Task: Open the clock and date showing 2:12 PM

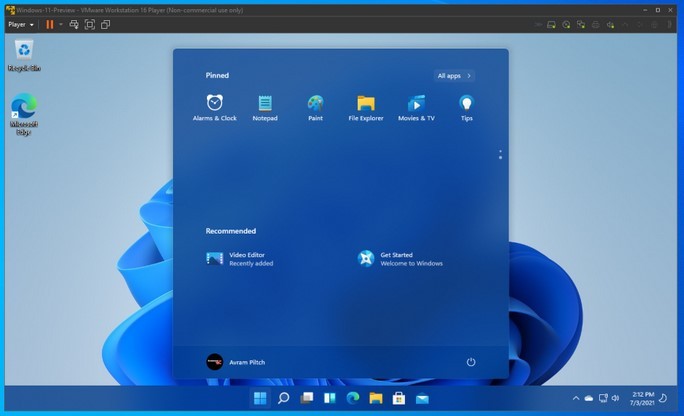Action: (642, 399)
